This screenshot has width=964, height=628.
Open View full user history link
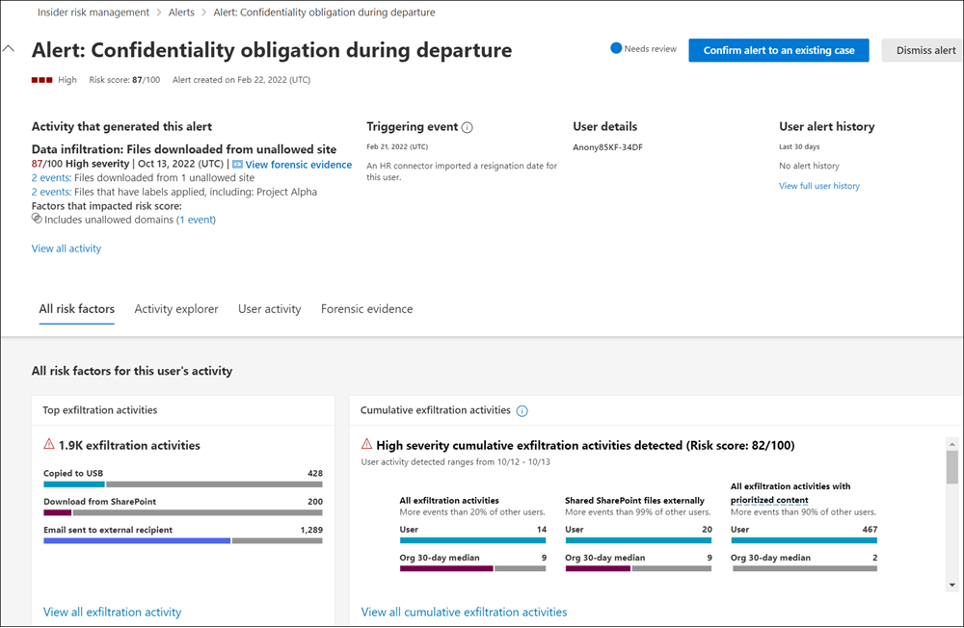(x=819, y=186)
